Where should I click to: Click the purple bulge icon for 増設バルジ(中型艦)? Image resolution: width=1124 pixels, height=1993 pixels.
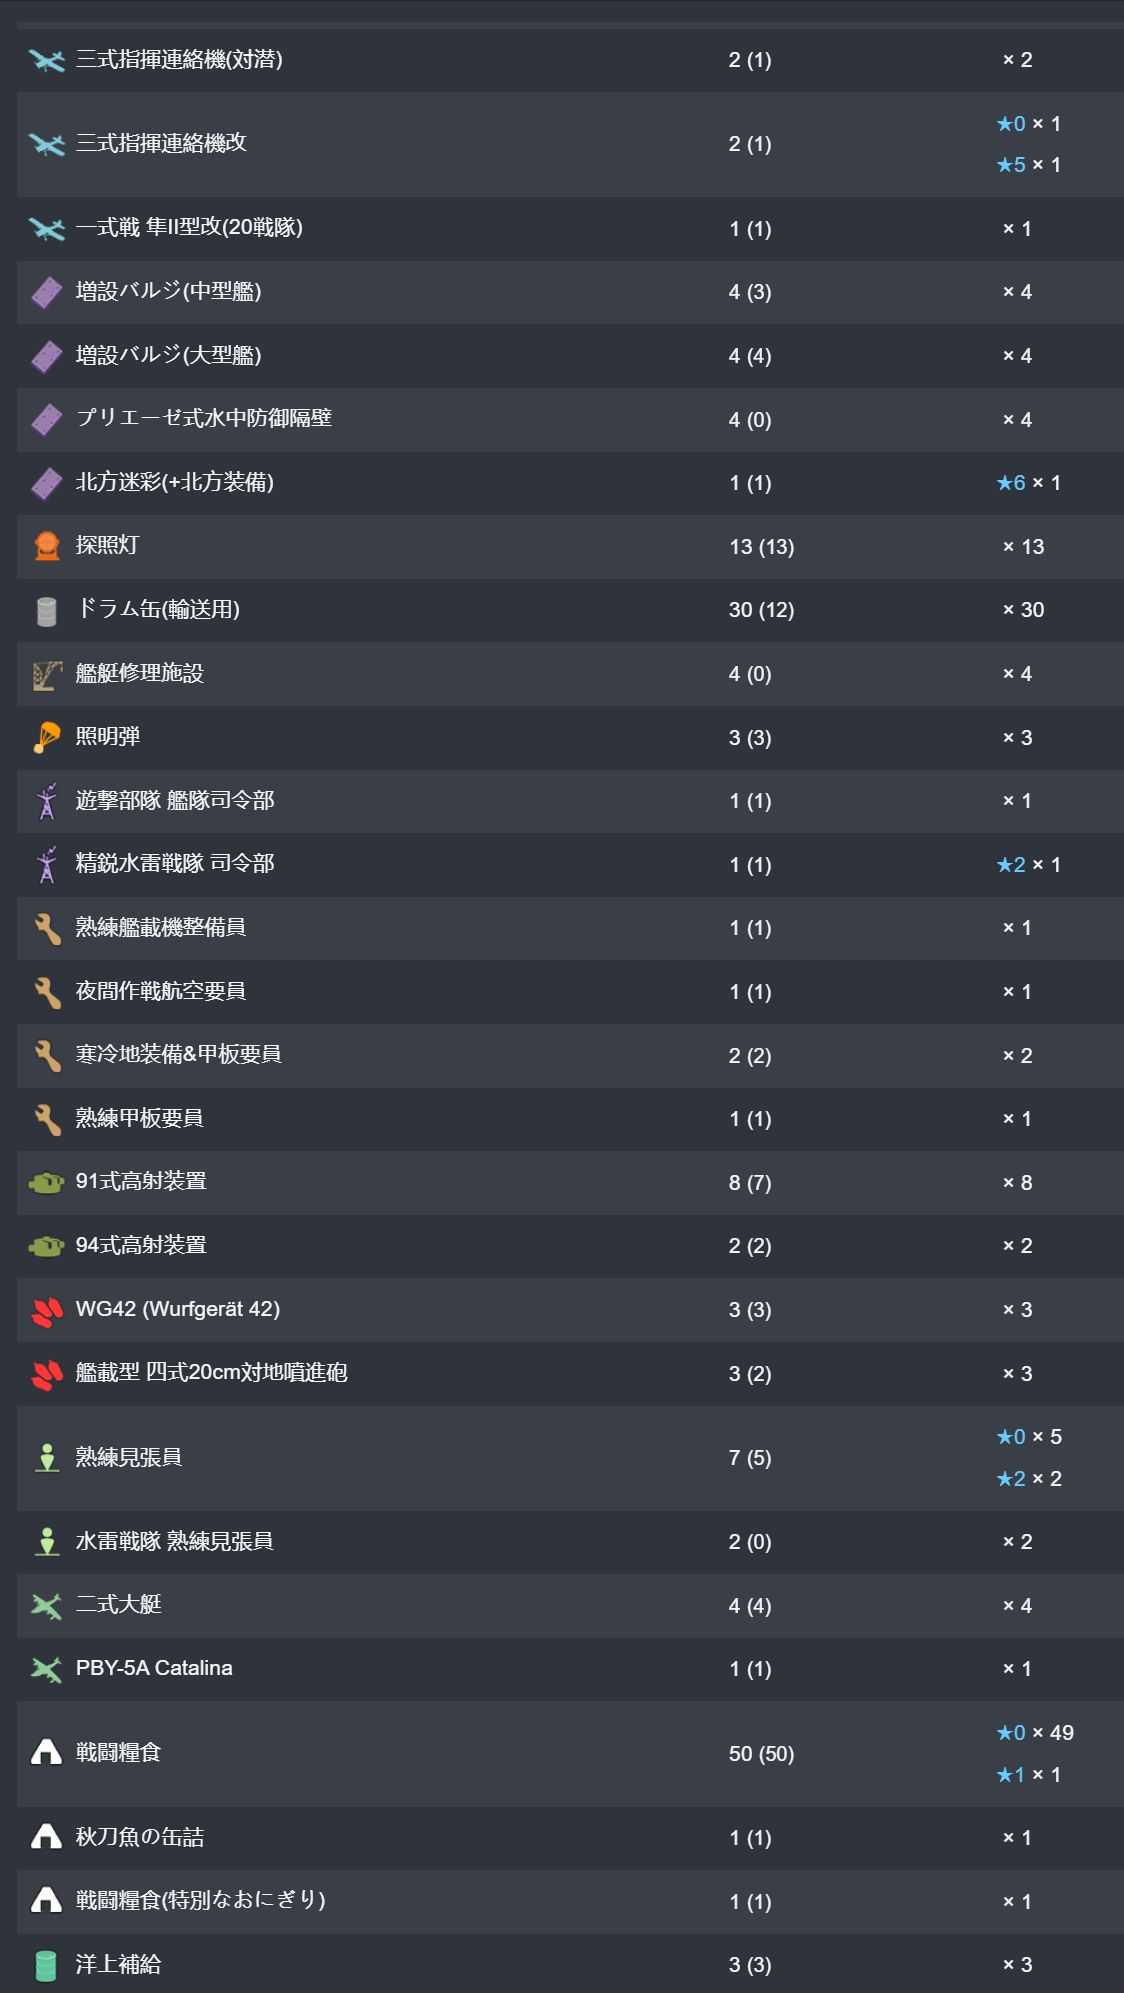click(x=47, y=292)
